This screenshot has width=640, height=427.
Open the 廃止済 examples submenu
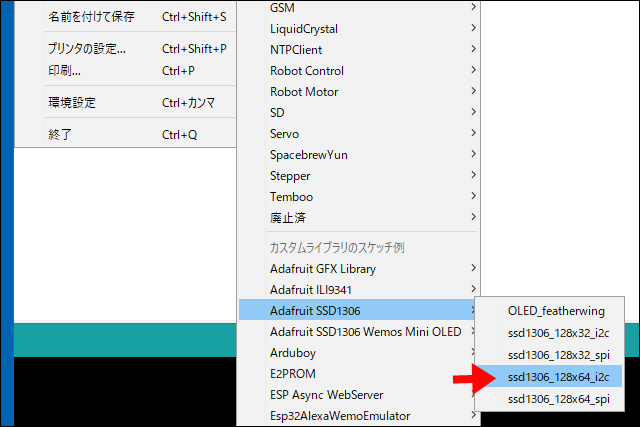tap(359, 218)
